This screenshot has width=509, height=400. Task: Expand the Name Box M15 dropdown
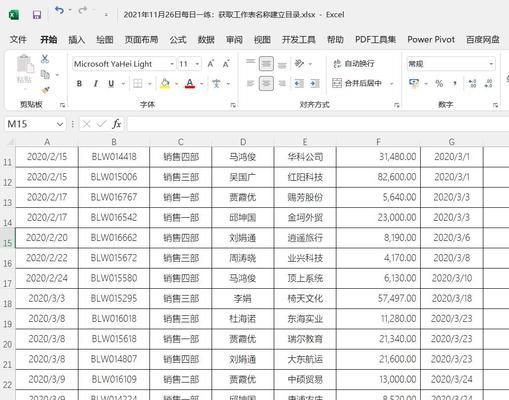point(60,124)
